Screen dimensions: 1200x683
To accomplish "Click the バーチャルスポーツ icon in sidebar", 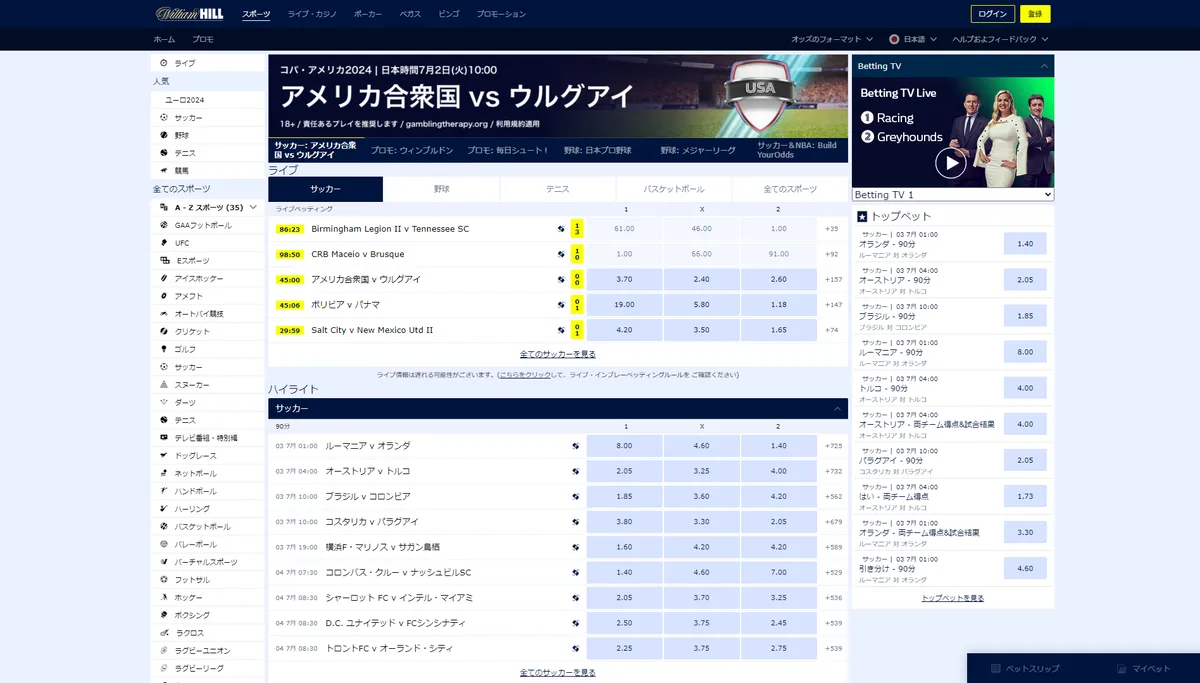I will click(164, 562).
